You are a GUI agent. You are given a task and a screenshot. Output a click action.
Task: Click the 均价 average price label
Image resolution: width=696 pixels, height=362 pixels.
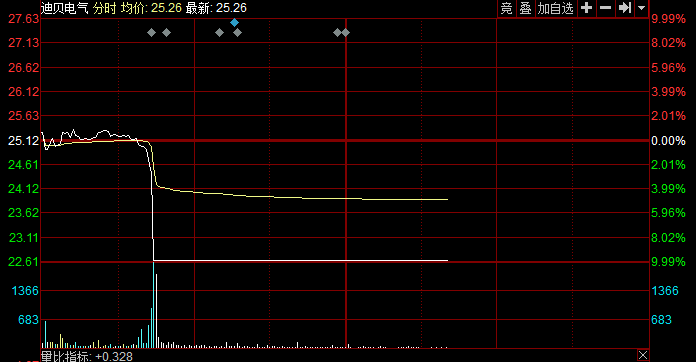[133, 8]
